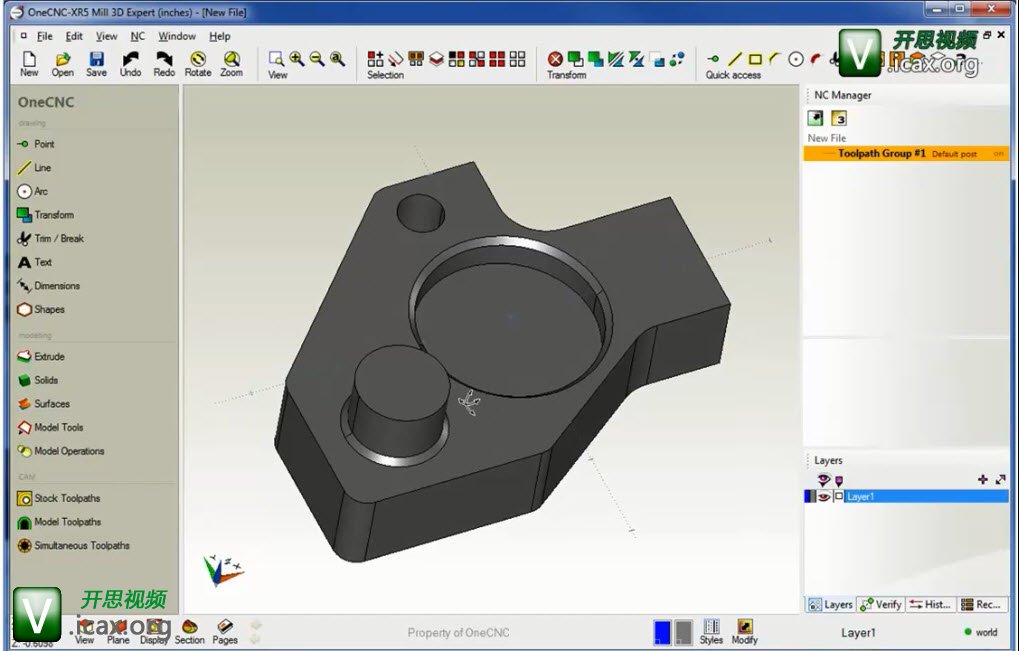Add a new layer with the plus button

983,480
